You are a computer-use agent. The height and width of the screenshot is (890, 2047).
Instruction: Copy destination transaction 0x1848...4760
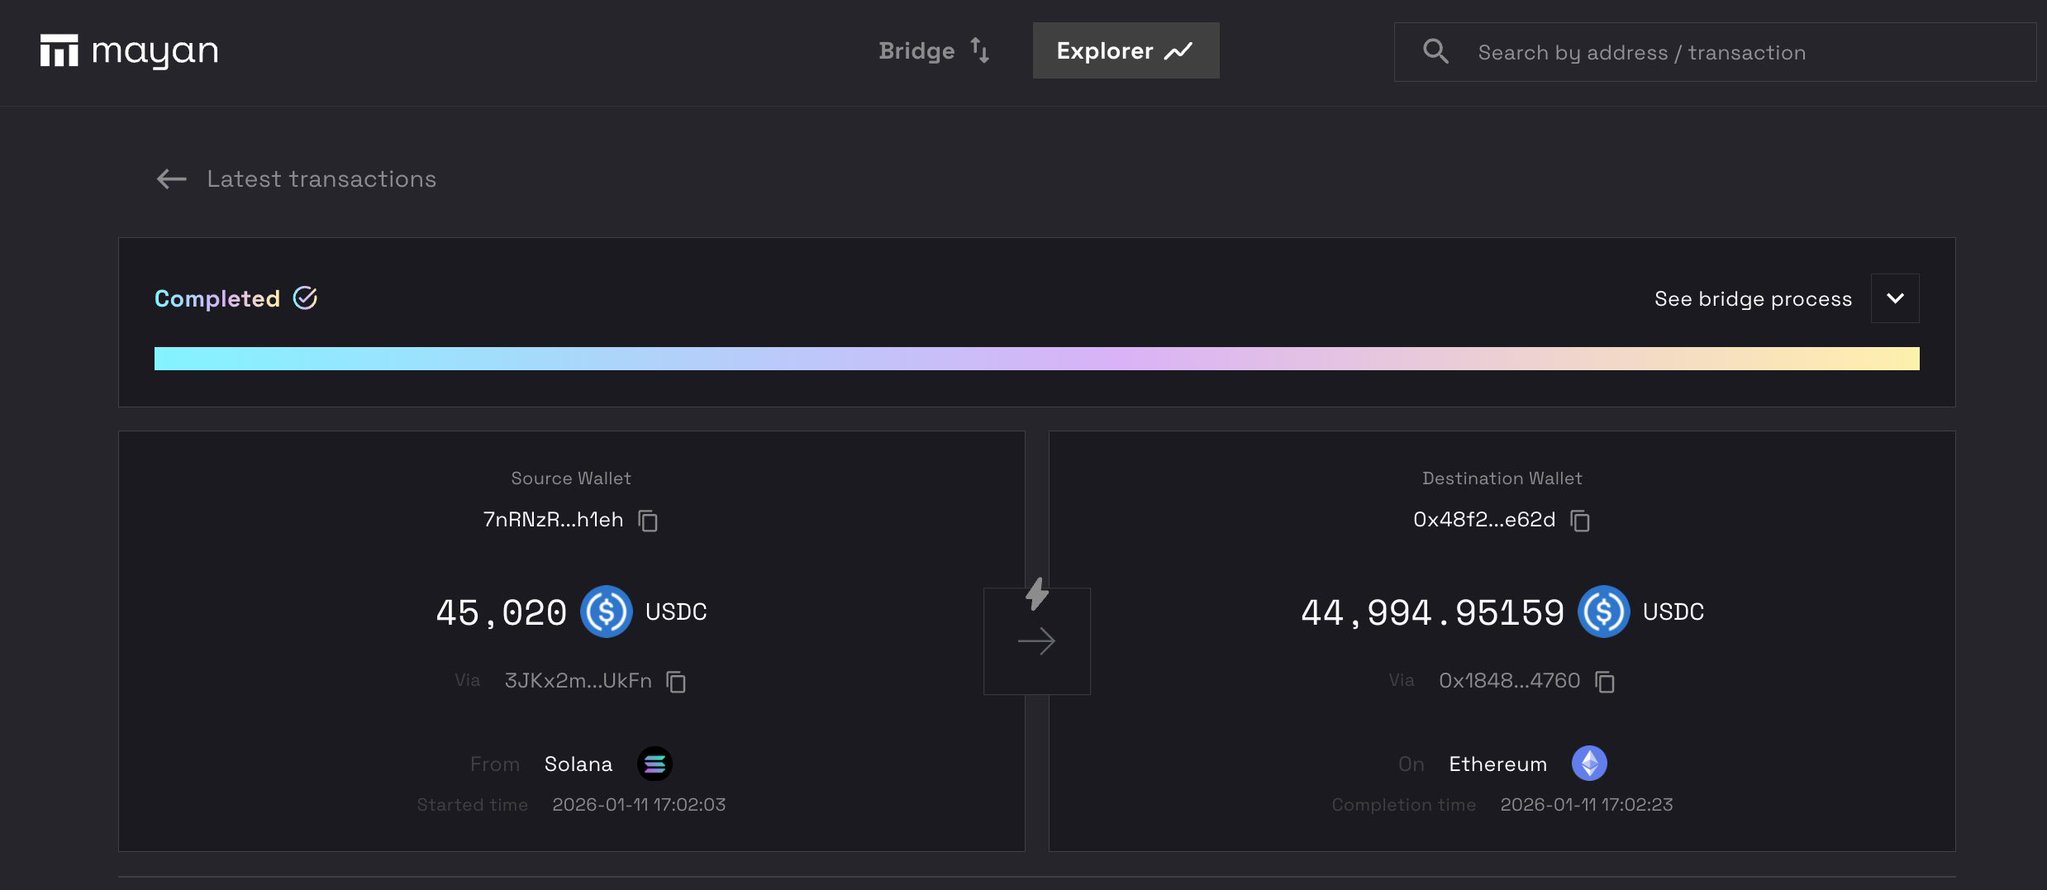(1605, 682)
